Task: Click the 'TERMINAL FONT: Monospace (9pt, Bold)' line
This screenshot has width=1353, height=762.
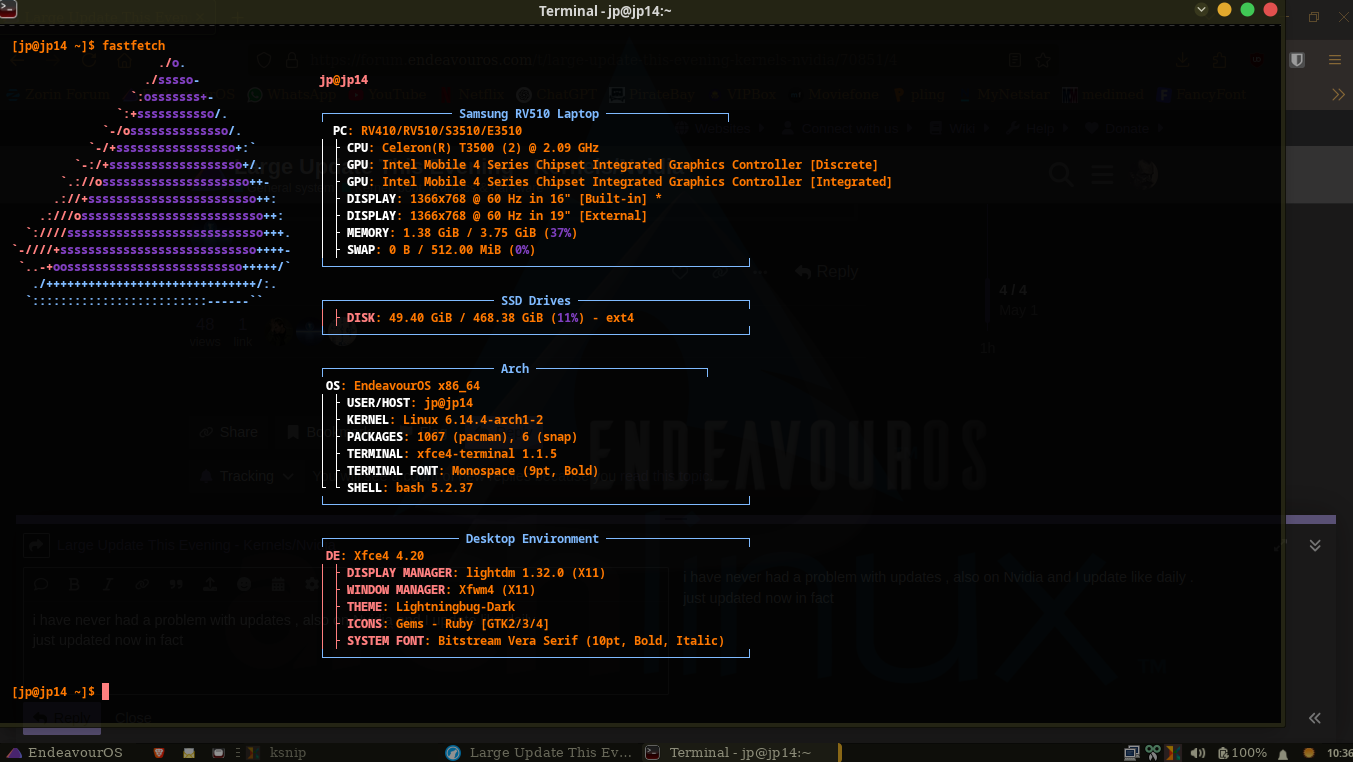Action: (473, 471)
